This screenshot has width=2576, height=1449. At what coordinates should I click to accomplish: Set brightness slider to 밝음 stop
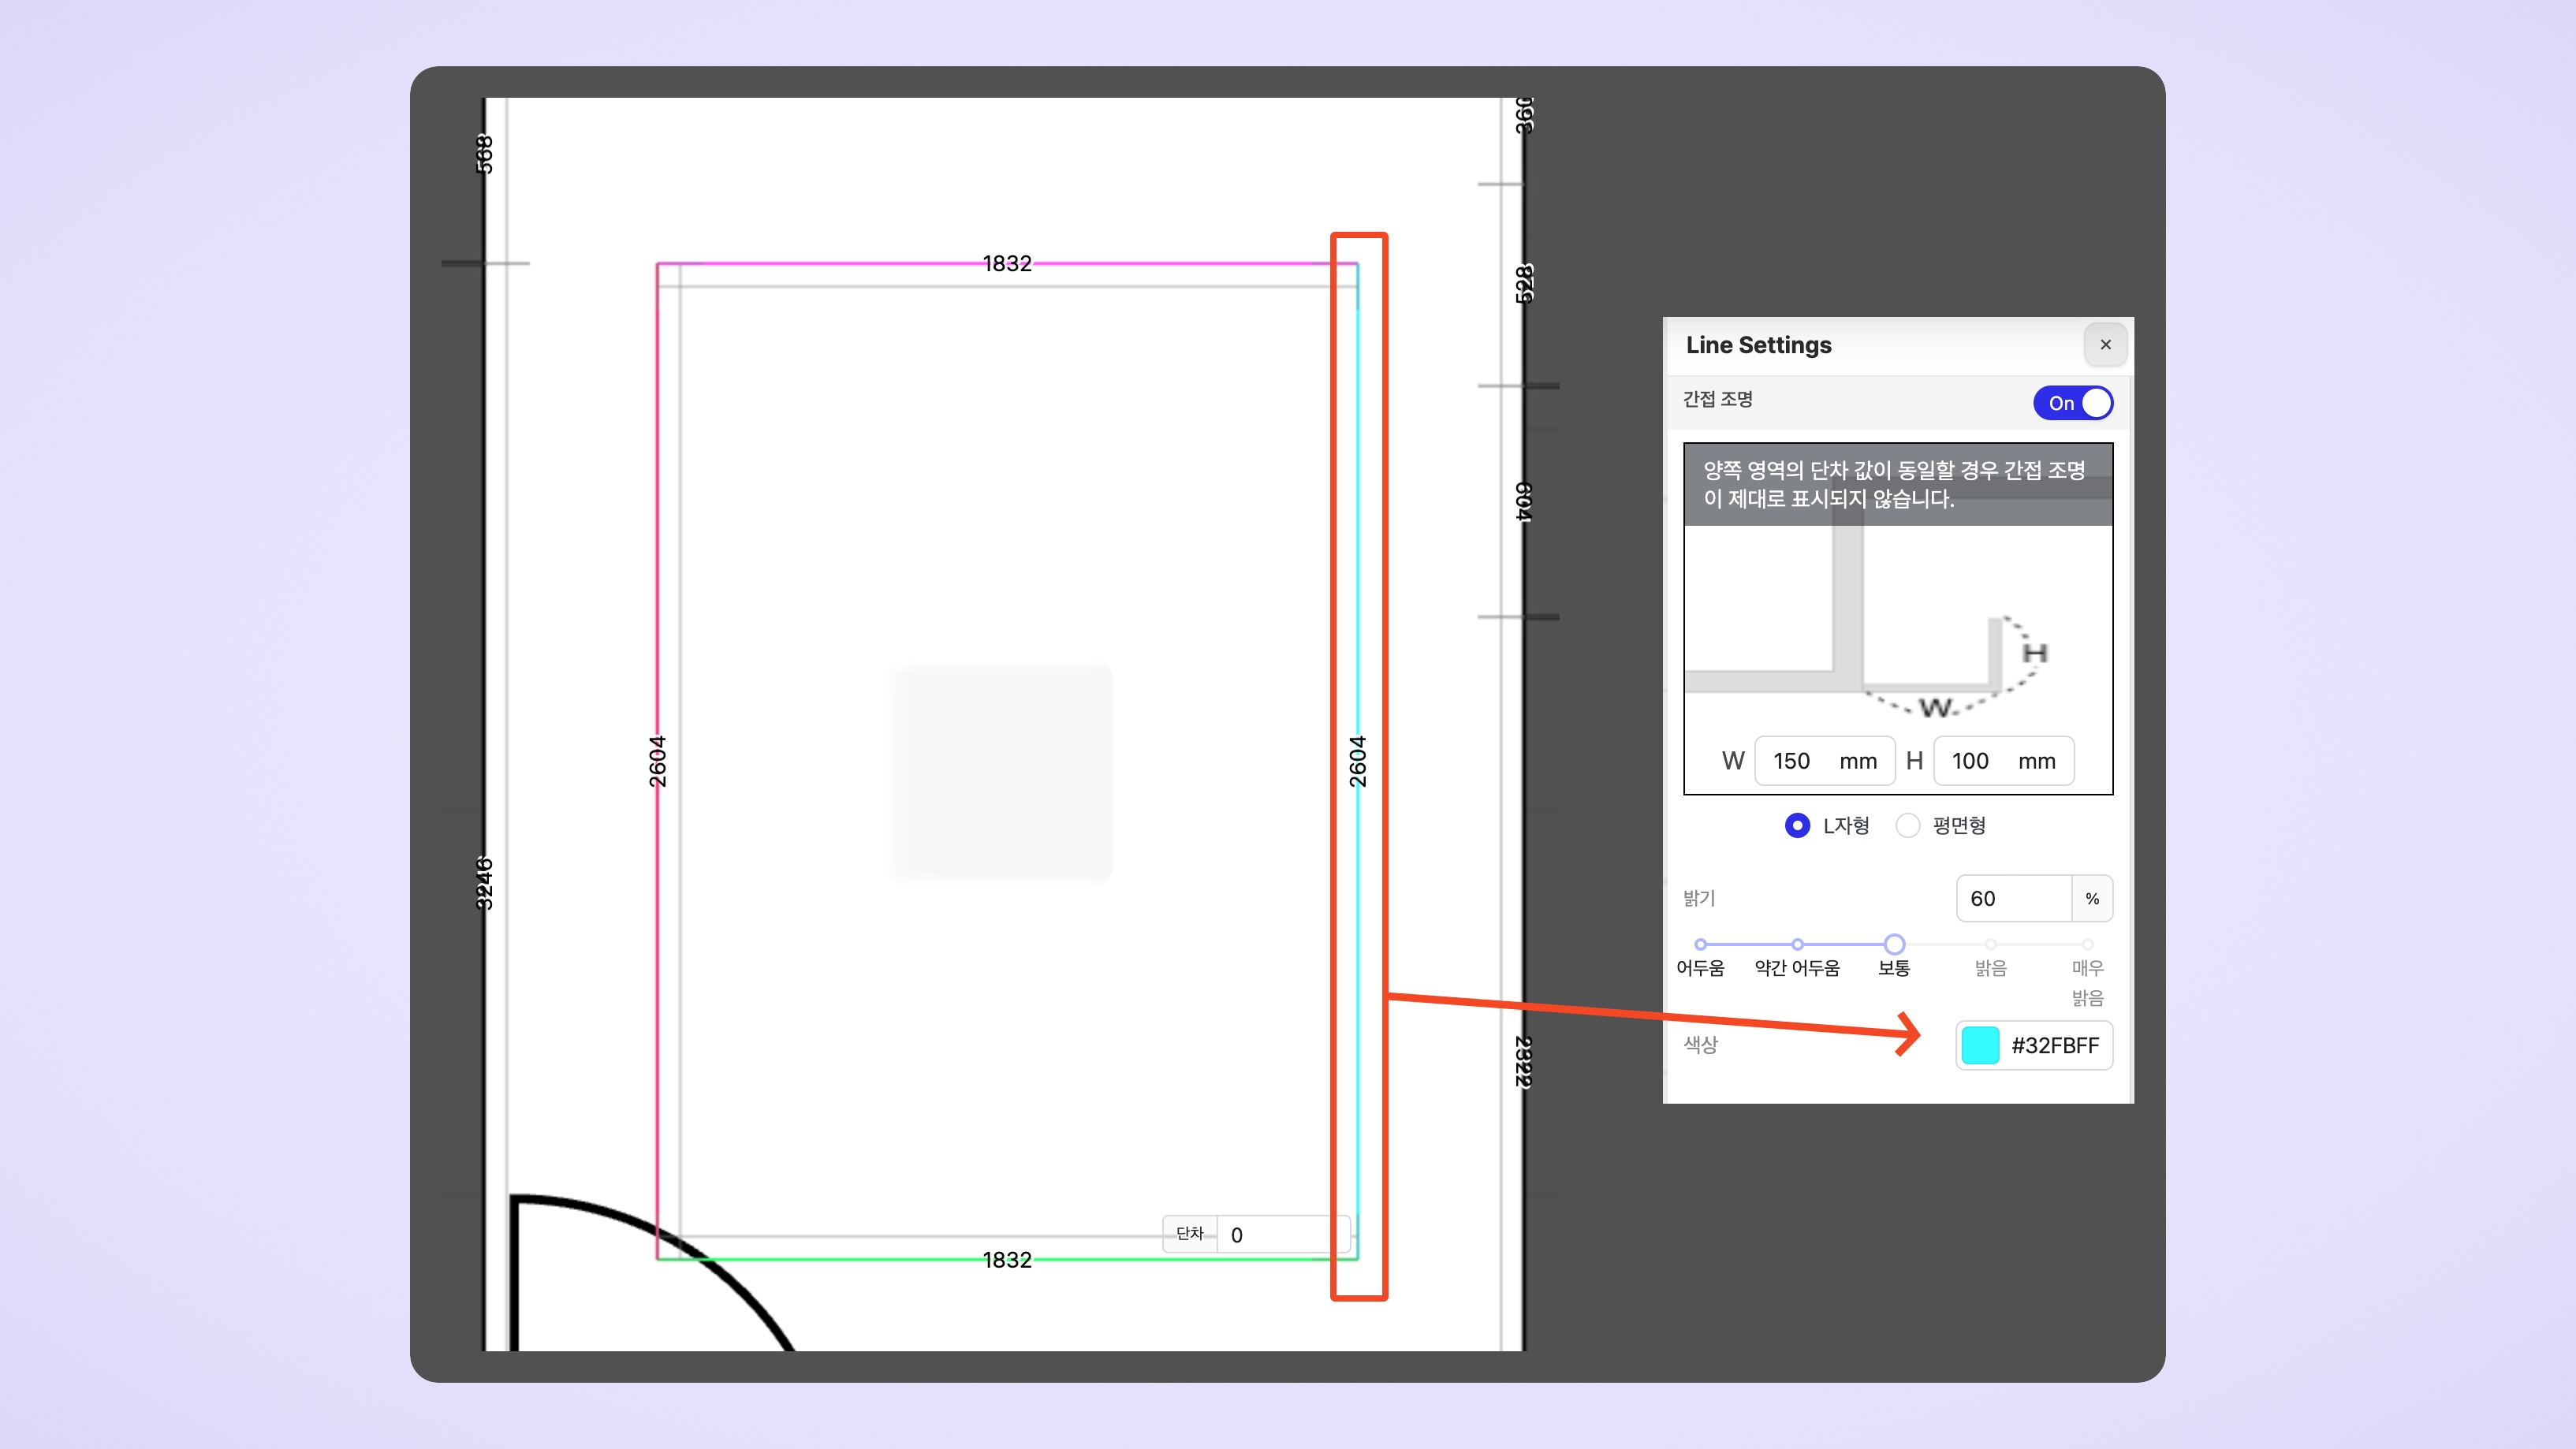pos(1990,944)
